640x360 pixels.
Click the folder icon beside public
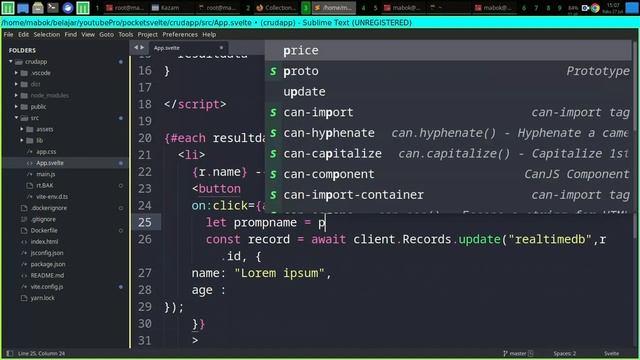(24, 107)
